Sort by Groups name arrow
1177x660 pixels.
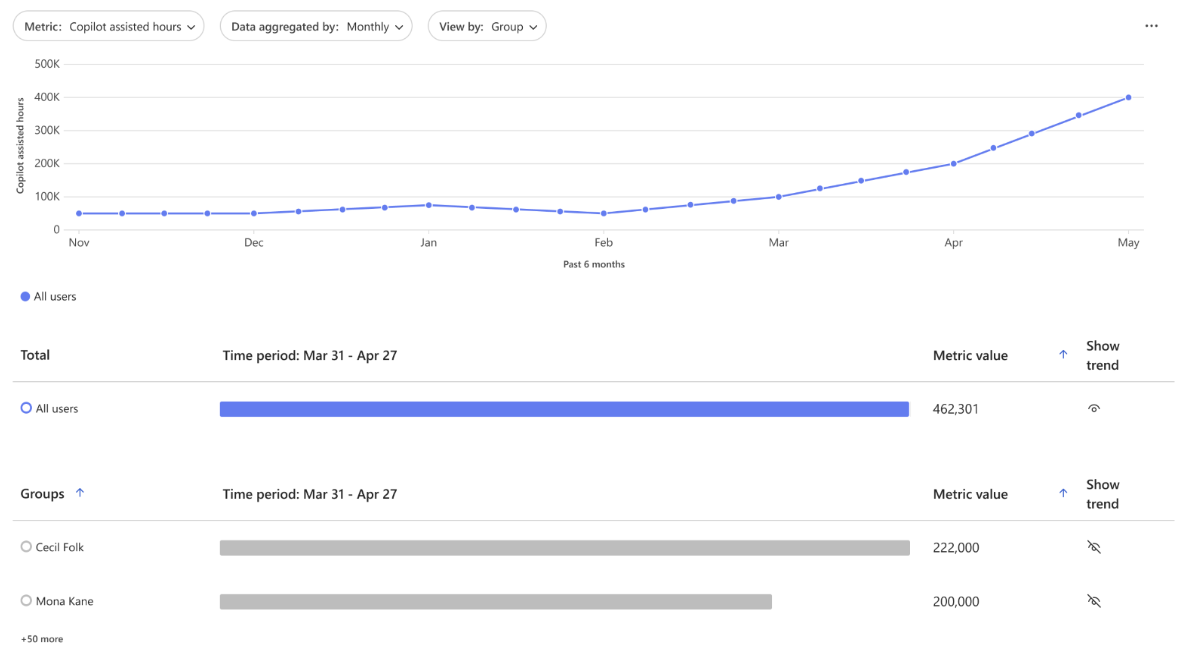point(80,493)
